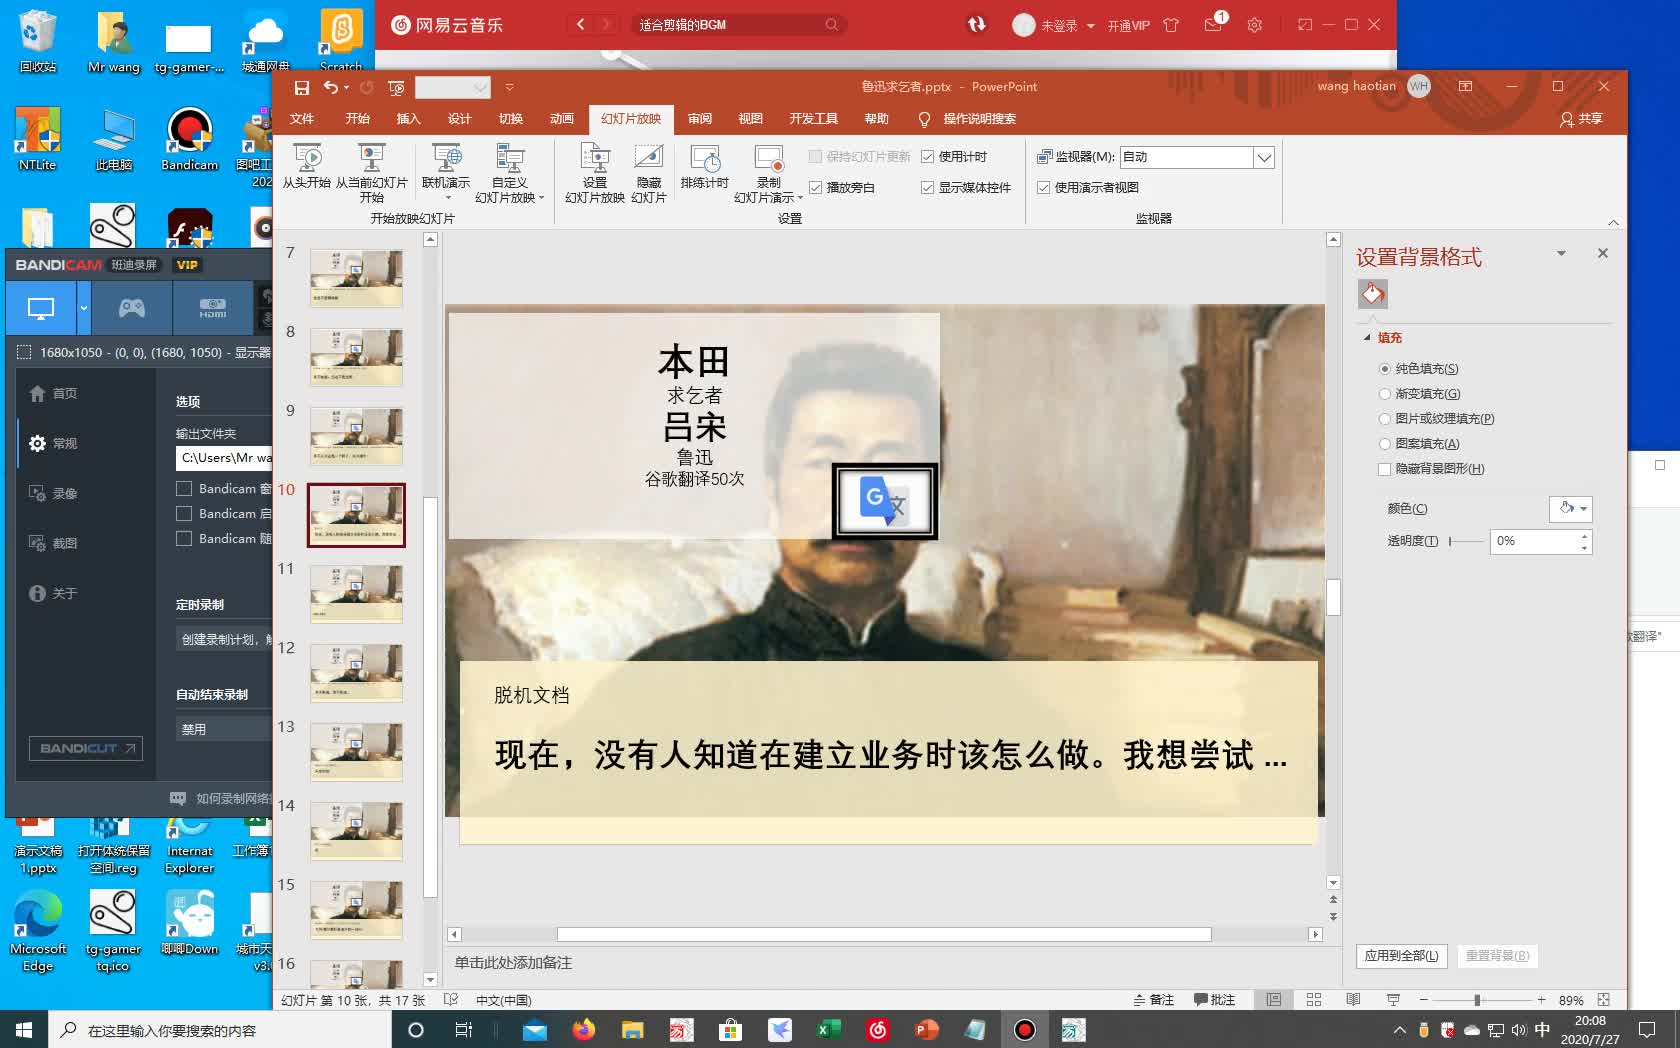Check Hide background graphics (隐藏背景图形)

click(1385, 469)
